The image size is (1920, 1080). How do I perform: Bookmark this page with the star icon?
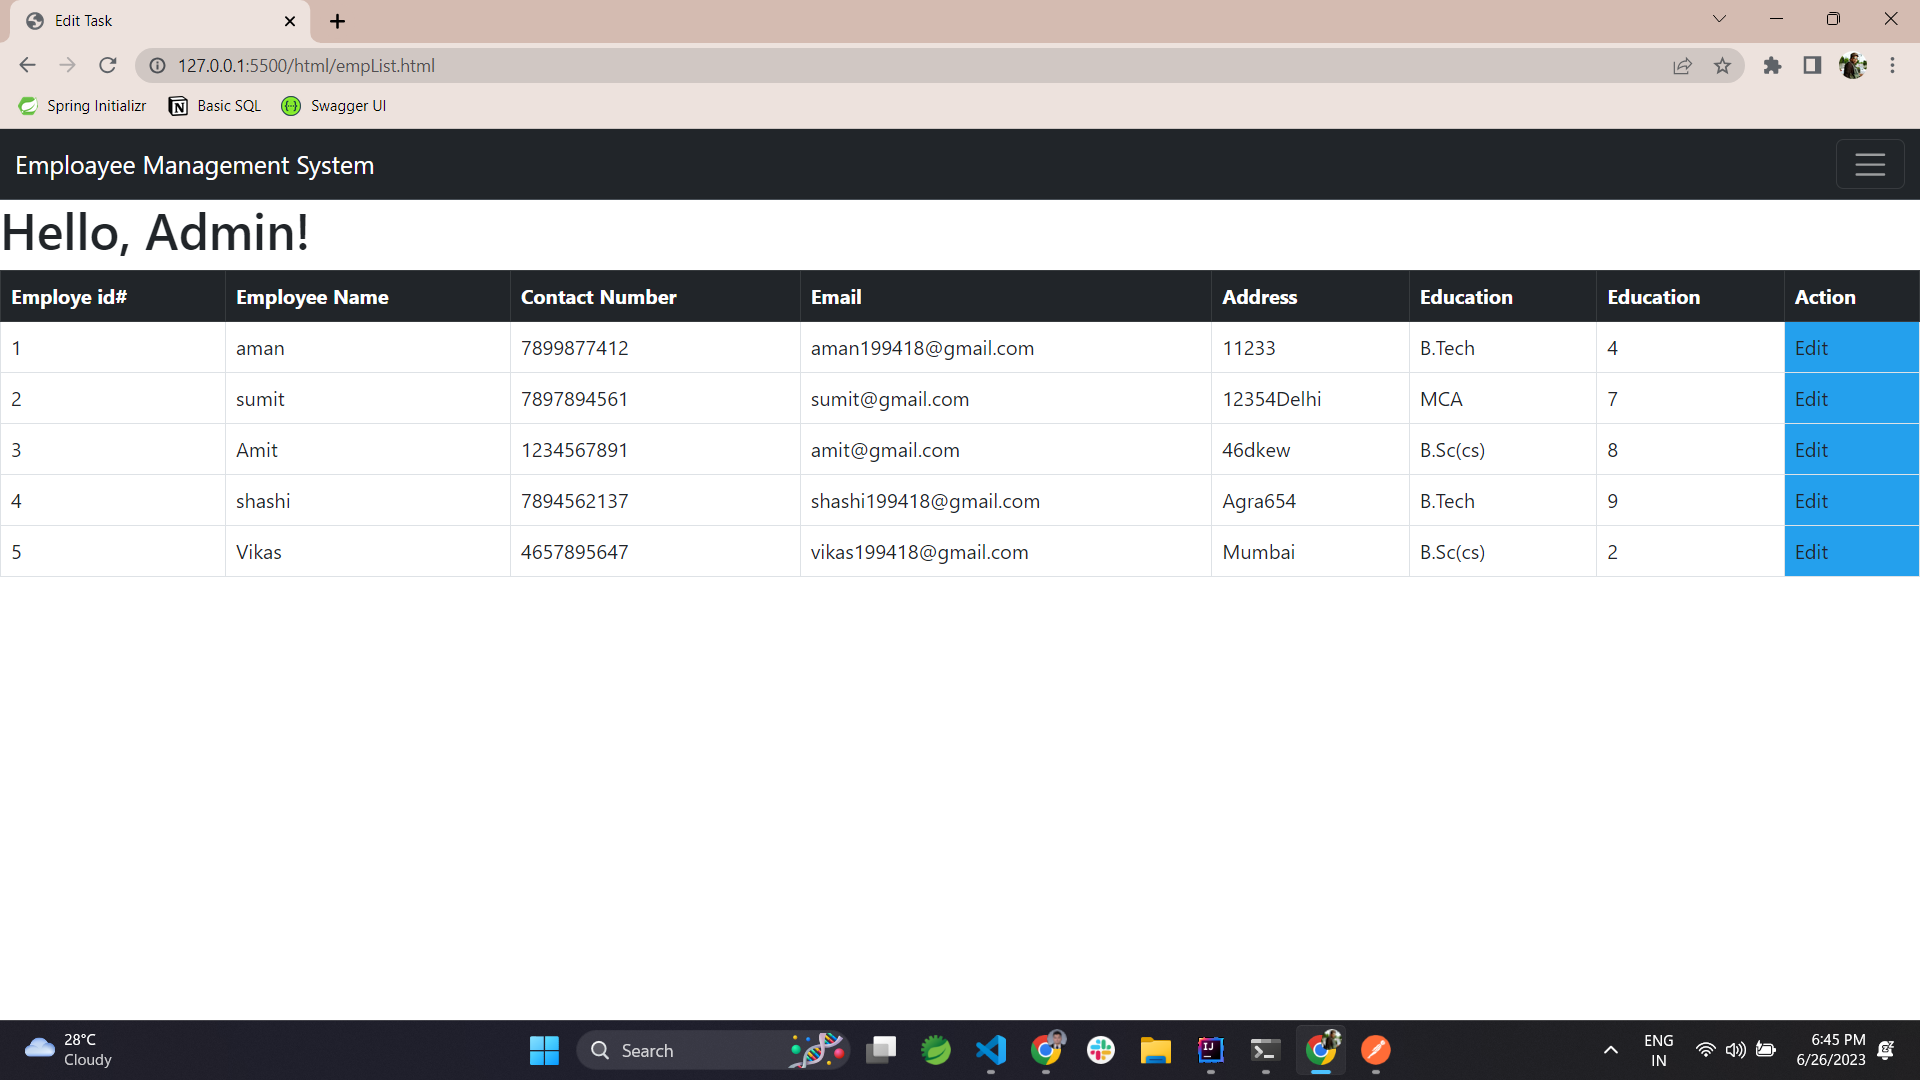point(1723,65)
